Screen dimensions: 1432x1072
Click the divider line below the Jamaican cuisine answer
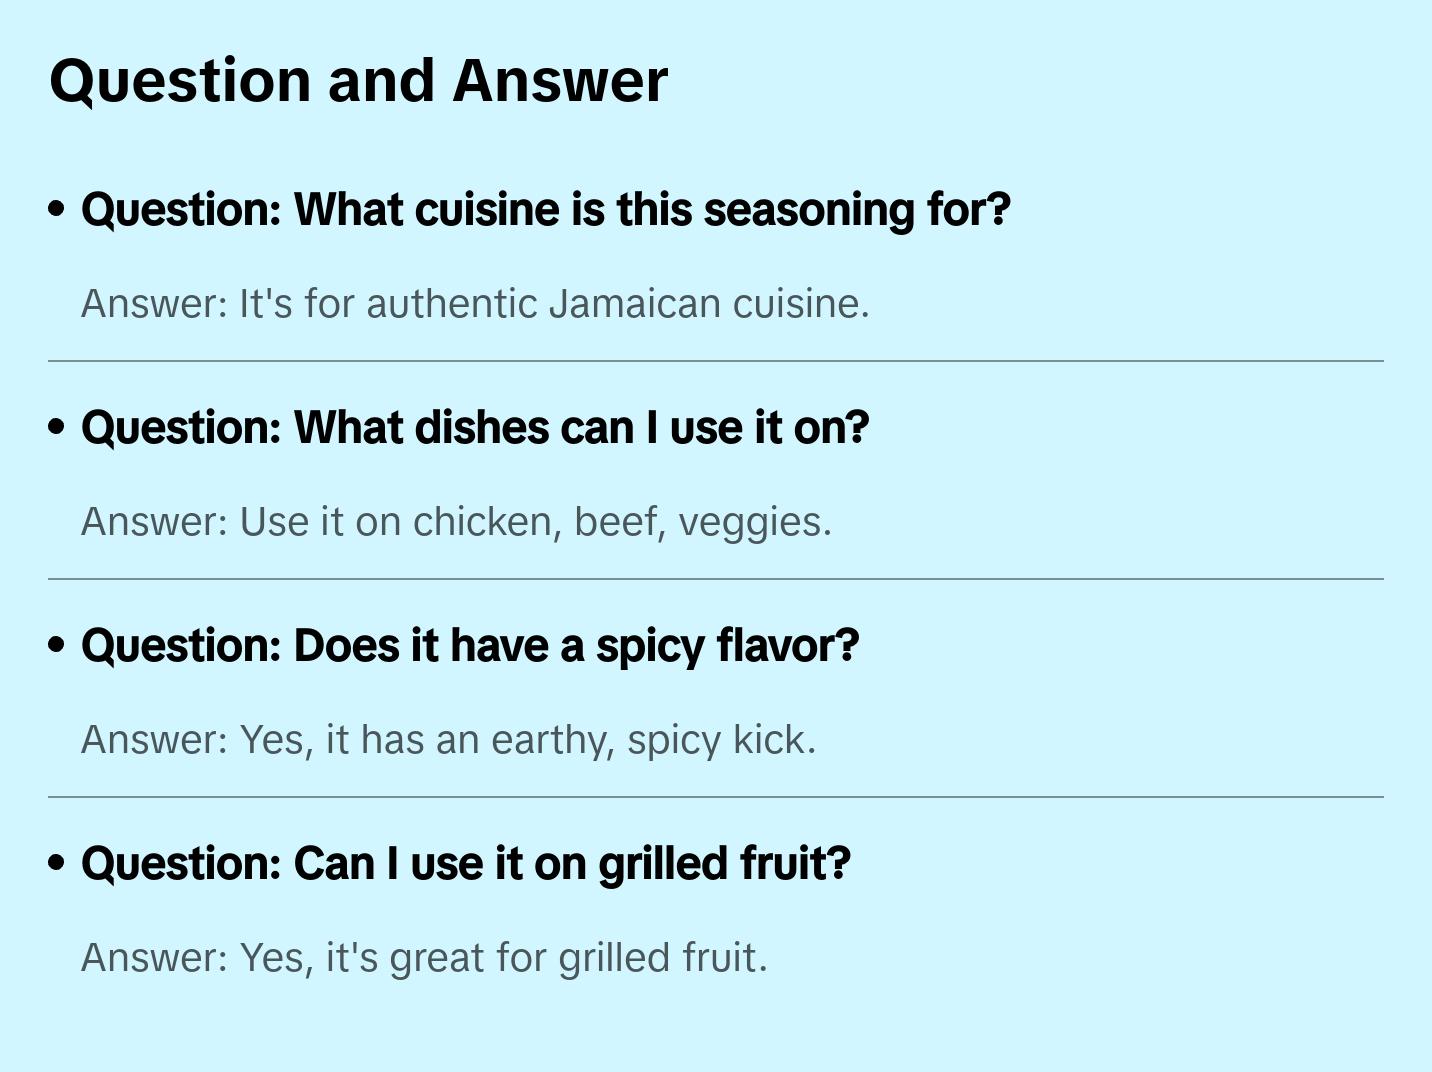(x=716, y=361)
